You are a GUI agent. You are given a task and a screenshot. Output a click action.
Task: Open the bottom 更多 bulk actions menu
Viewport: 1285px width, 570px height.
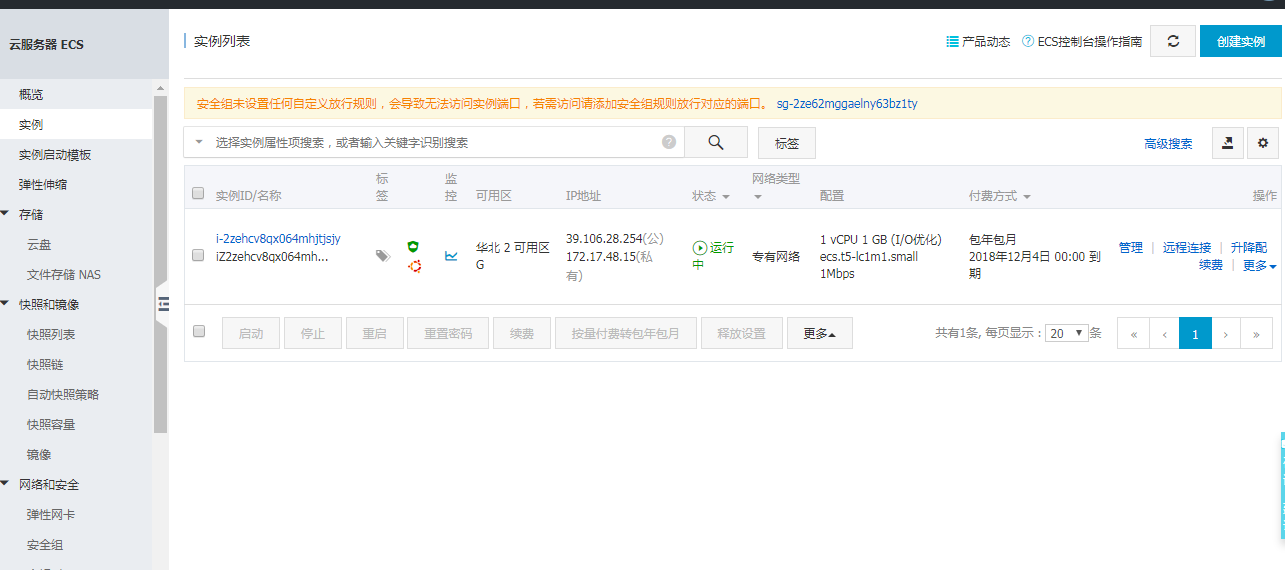click(x=820, y=334)
